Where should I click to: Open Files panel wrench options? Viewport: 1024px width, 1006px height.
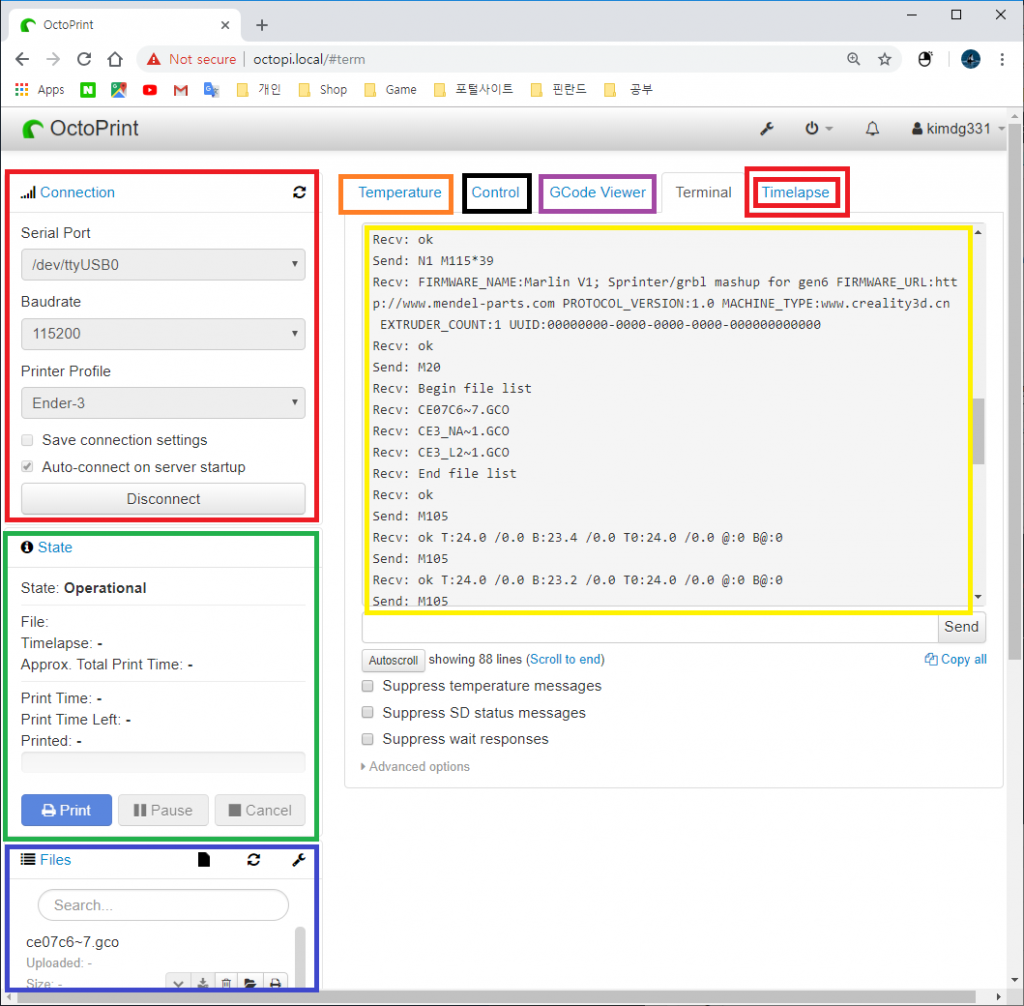298,860
